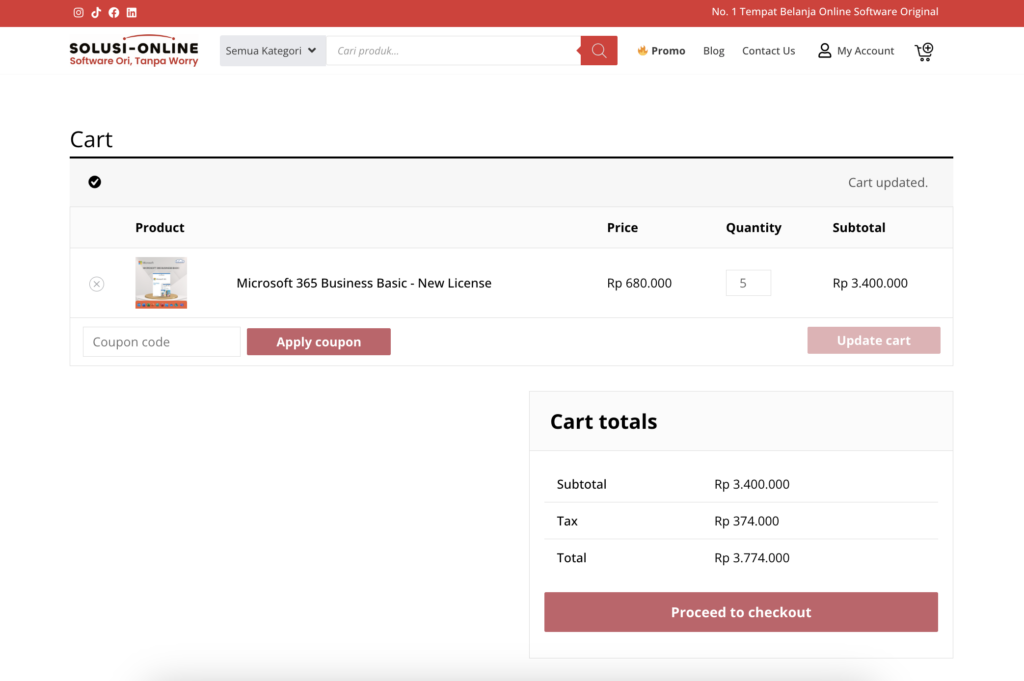Click the Subtotal column header in product table
The width and height of the screenshot is (1024, 681).
(859, 227)
